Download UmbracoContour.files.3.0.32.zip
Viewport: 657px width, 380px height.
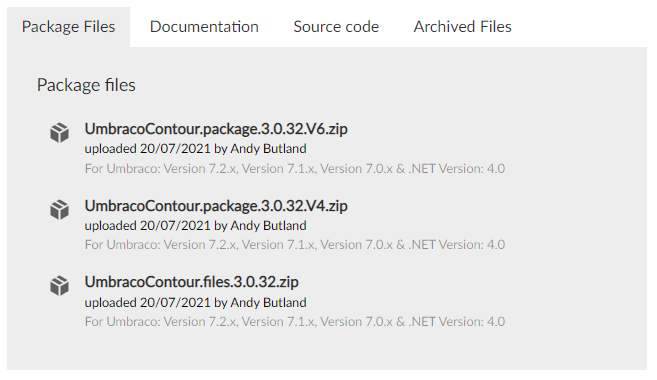click(x=191, y=282)
